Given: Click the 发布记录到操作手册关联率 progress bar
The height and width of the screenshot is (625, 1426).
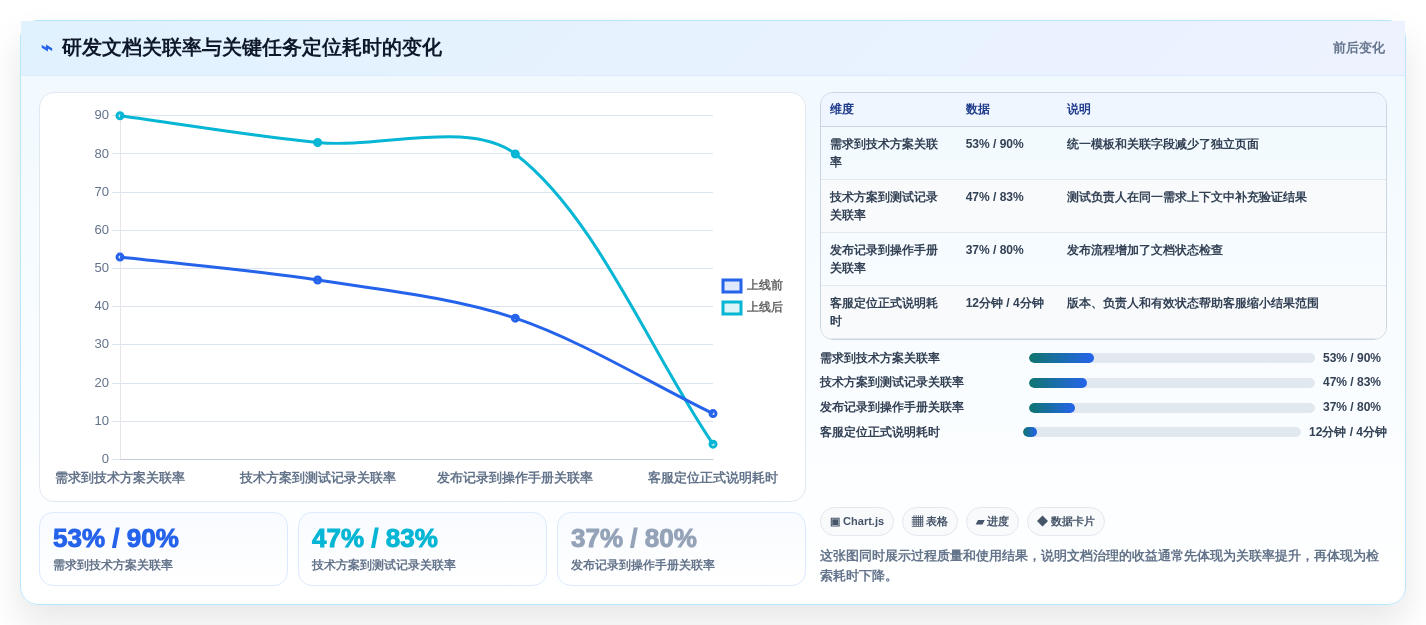Looking at the screenshot, I should (1172, 408).
